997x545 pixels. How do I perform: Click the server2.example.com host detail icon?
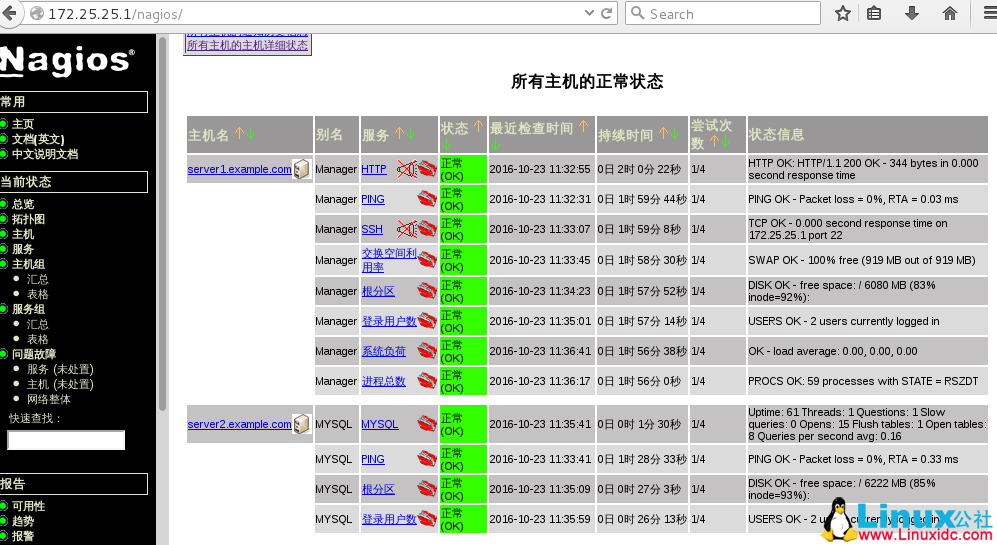(x=301, y=424)
